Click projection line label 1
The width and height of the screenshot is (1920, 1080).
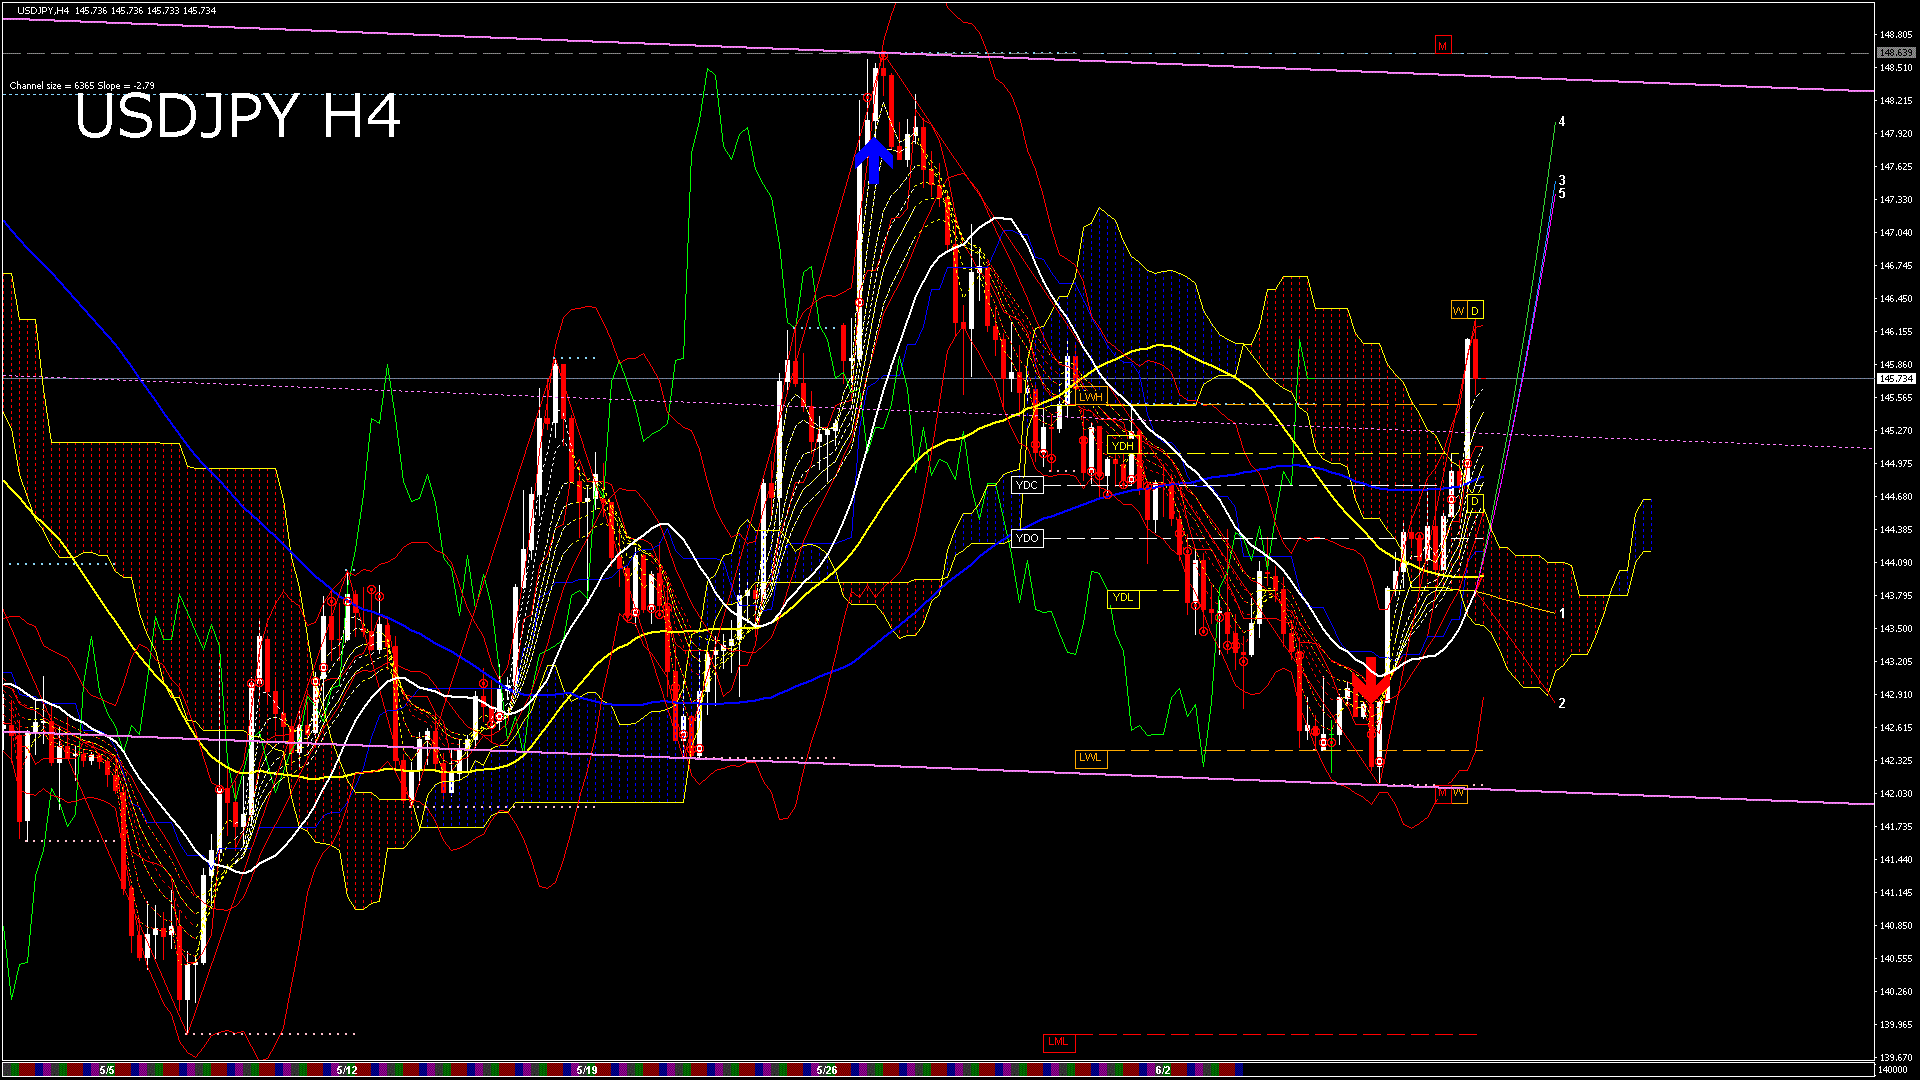click(1562, 613)
